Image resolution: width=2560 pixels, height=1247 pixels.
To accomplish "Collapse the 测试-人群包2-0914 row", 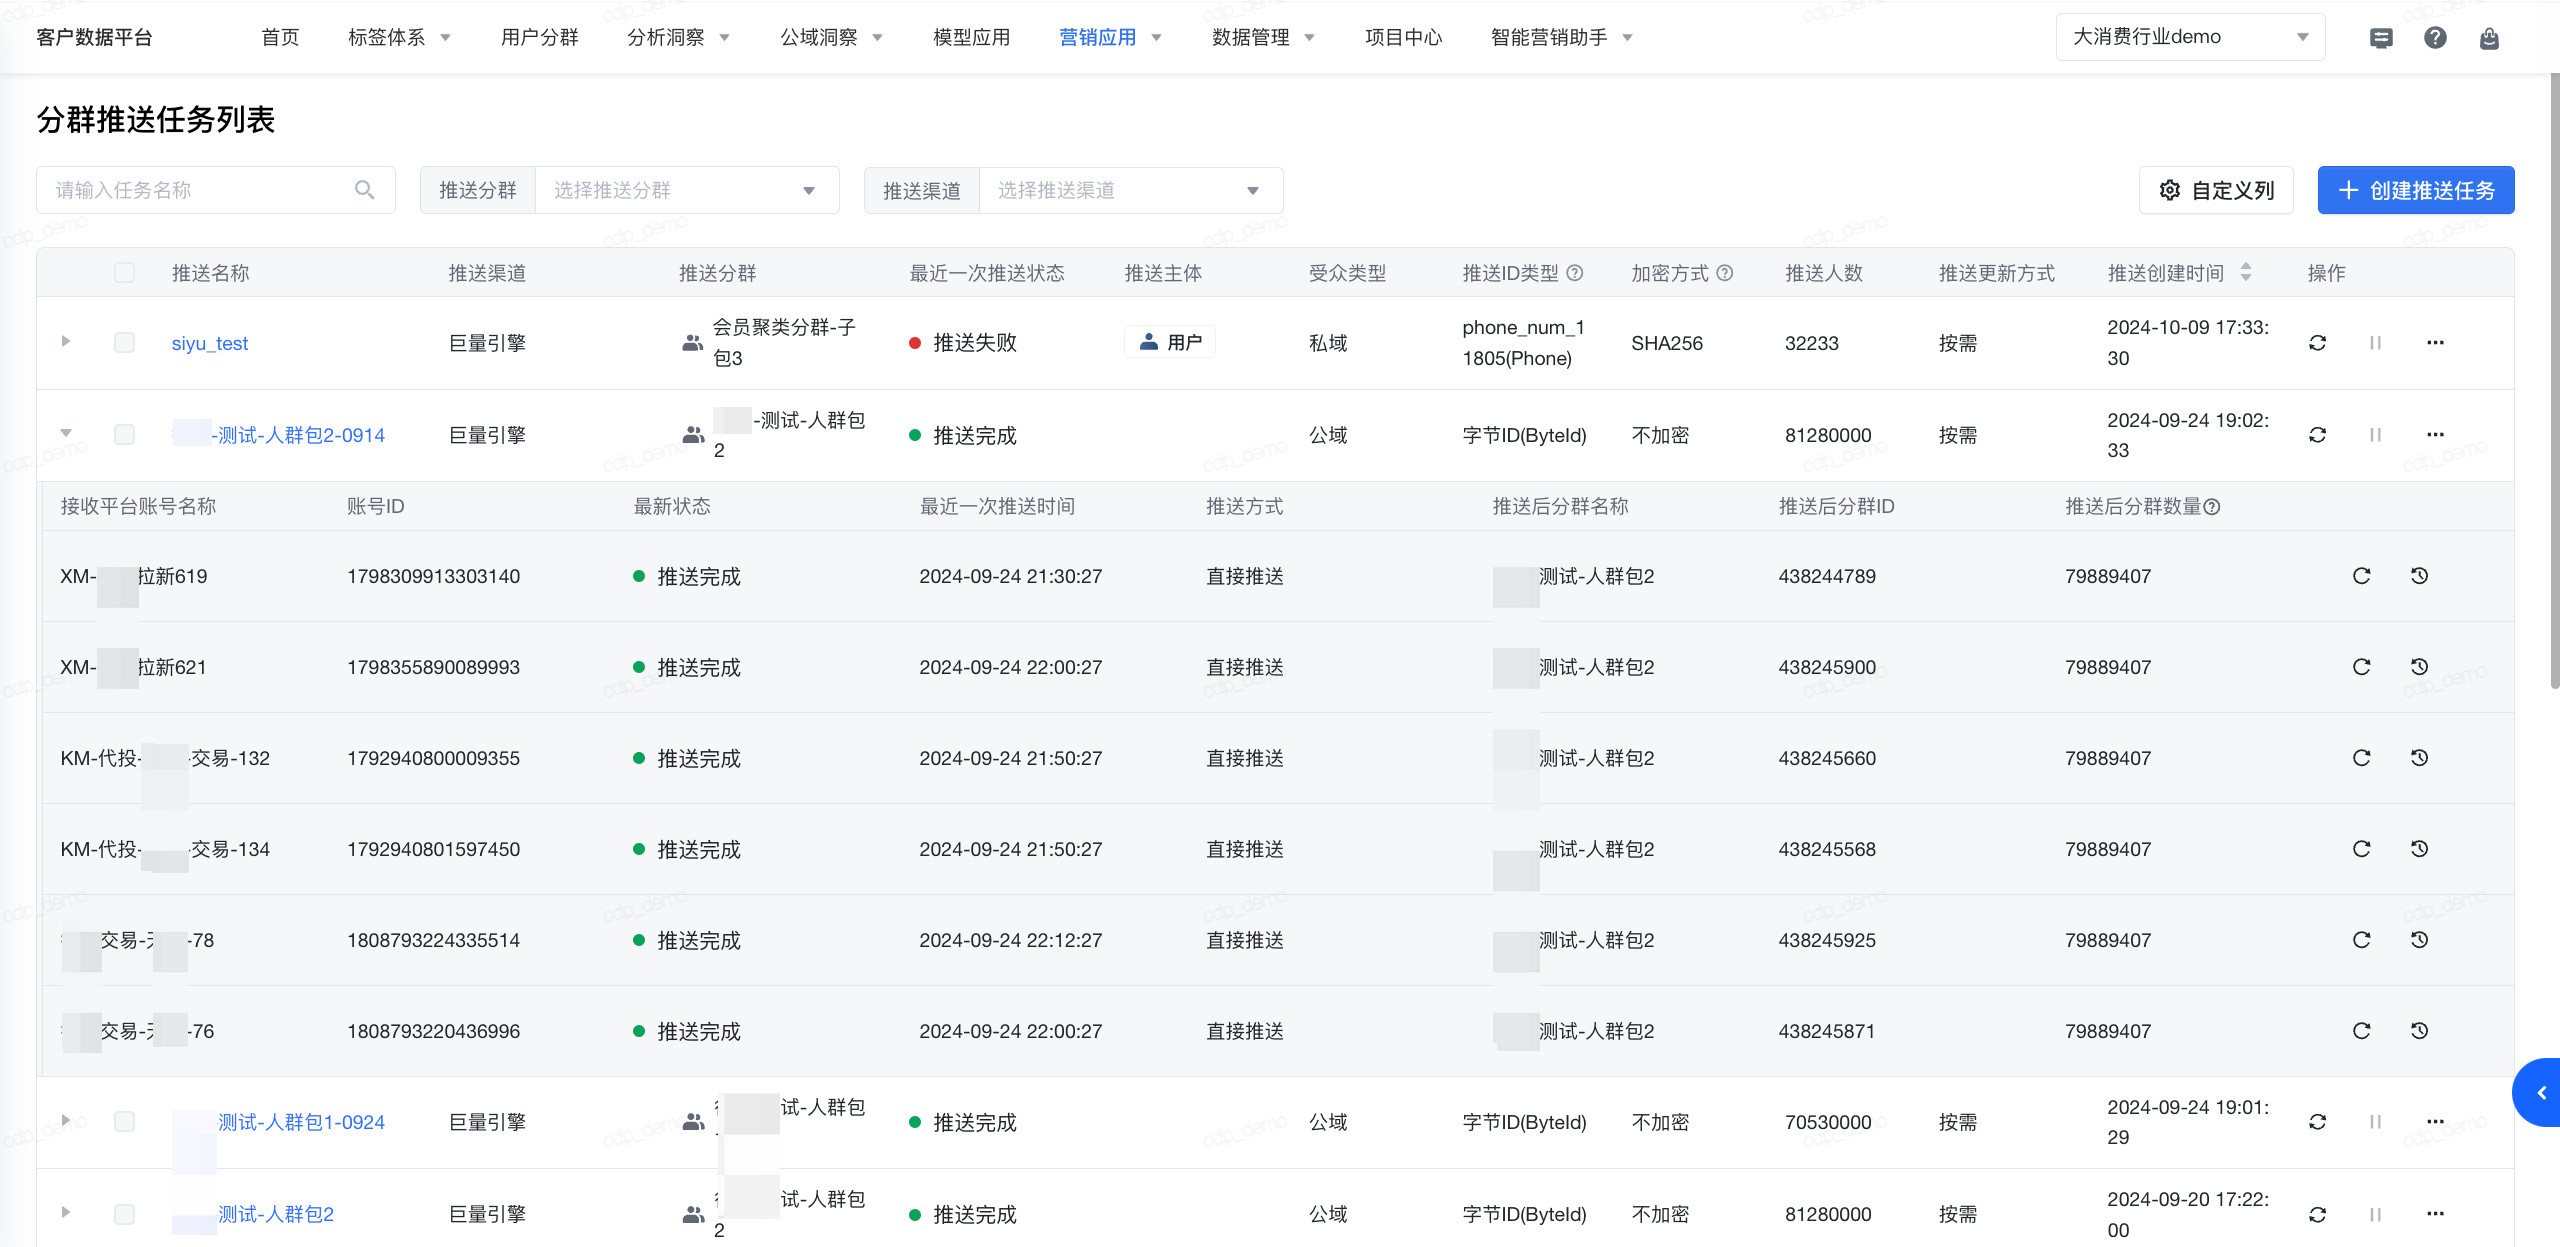I will [x=66, y=434].
